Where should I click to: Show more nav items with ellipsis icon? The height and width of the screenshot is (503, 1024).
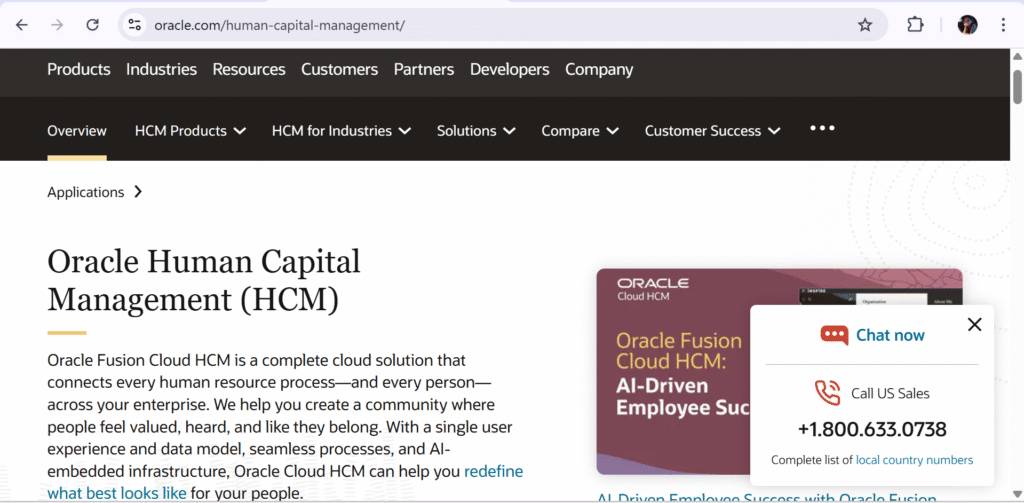point(822,128)
